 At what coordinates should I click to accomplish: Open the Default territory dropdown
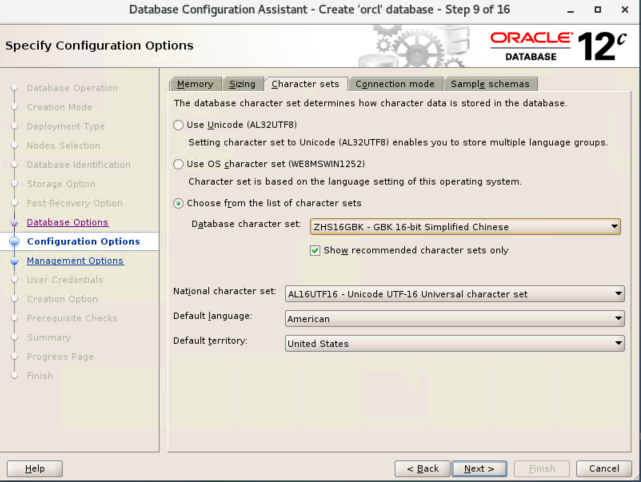[455, 343]
